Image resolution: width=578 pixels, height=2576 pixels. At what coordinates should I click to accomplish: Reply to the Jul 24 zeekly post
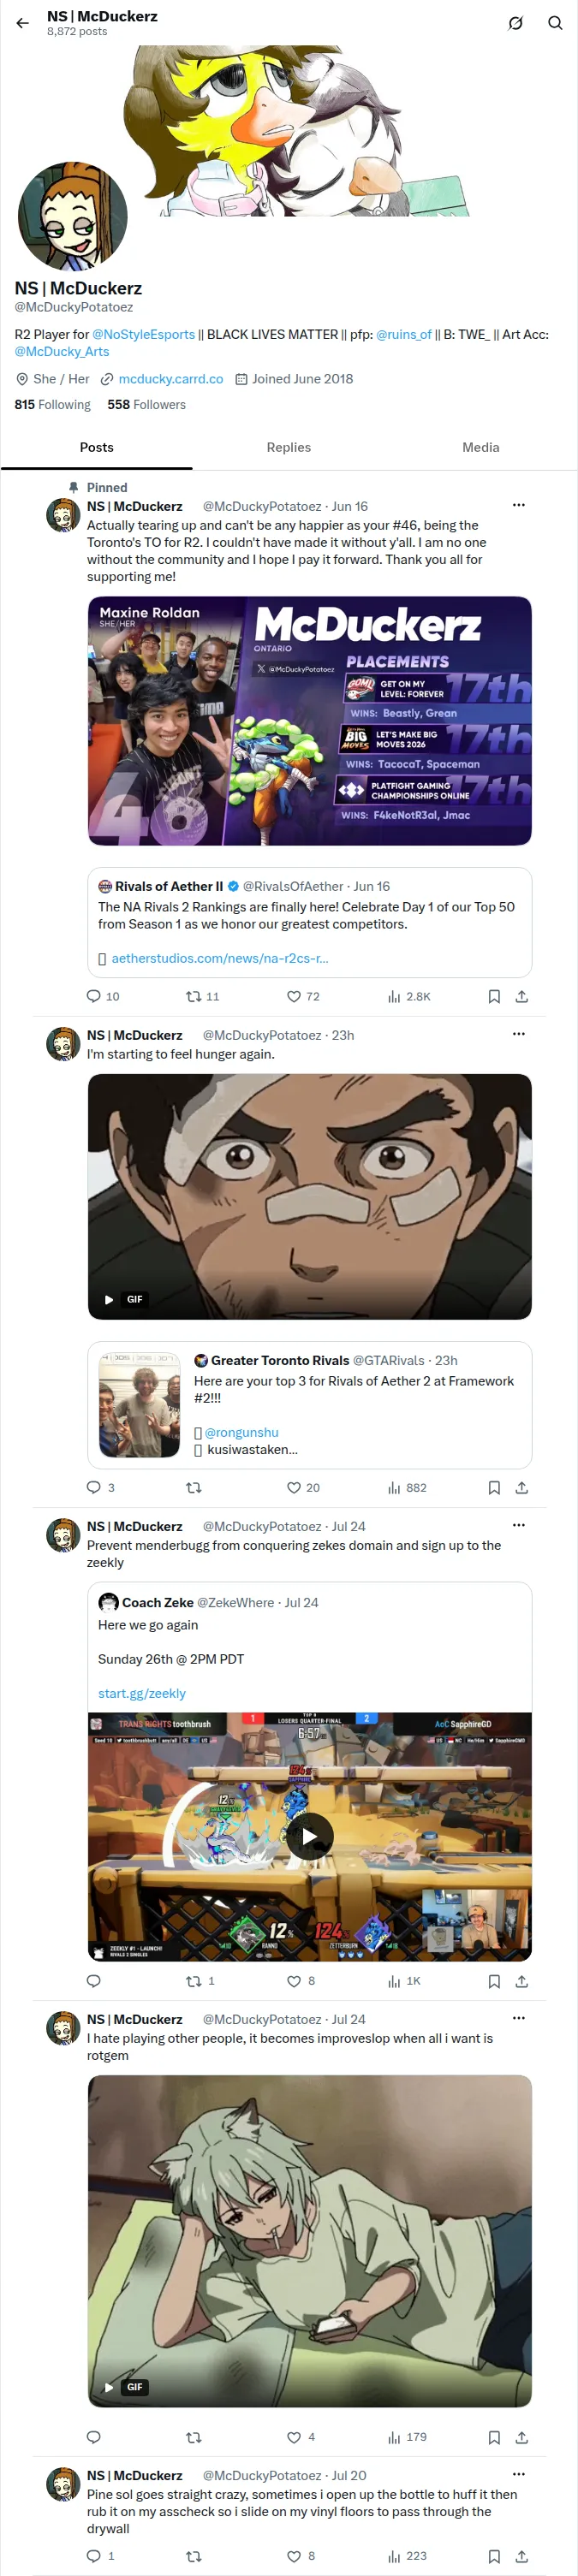[94, 1981]
